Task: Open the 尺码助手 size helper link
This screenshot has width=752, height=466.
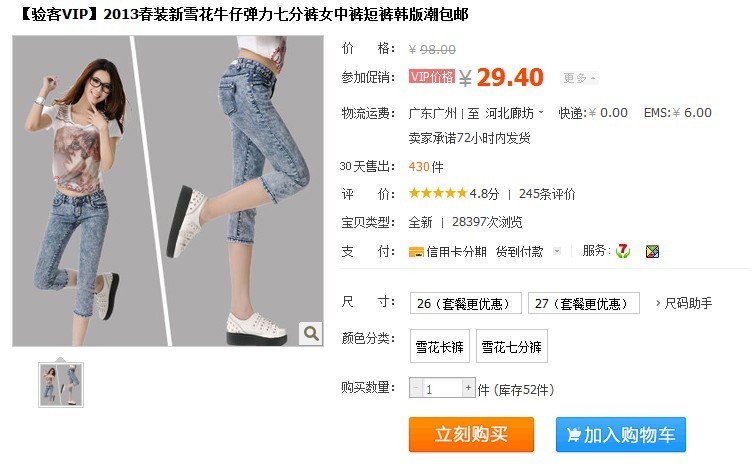Action: click(684, 303)
